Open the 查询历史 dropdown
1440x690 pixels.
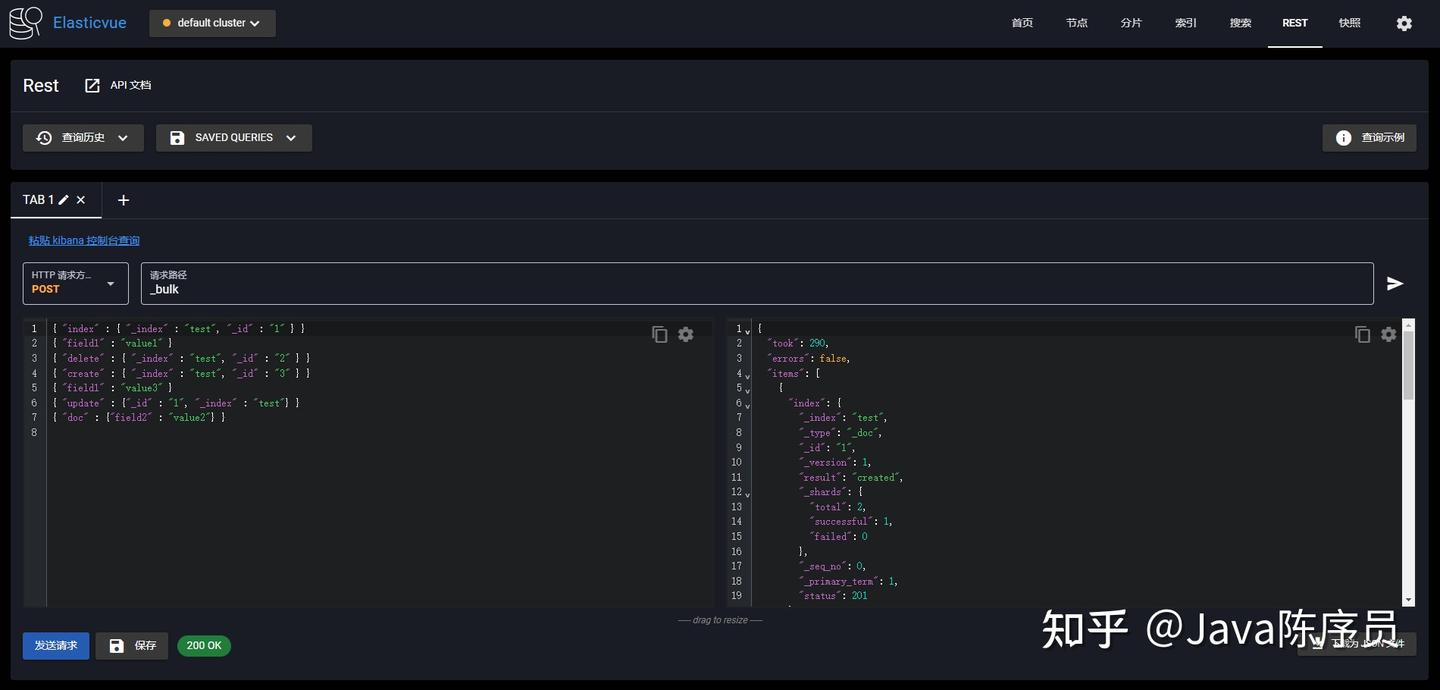click(83, 137)
